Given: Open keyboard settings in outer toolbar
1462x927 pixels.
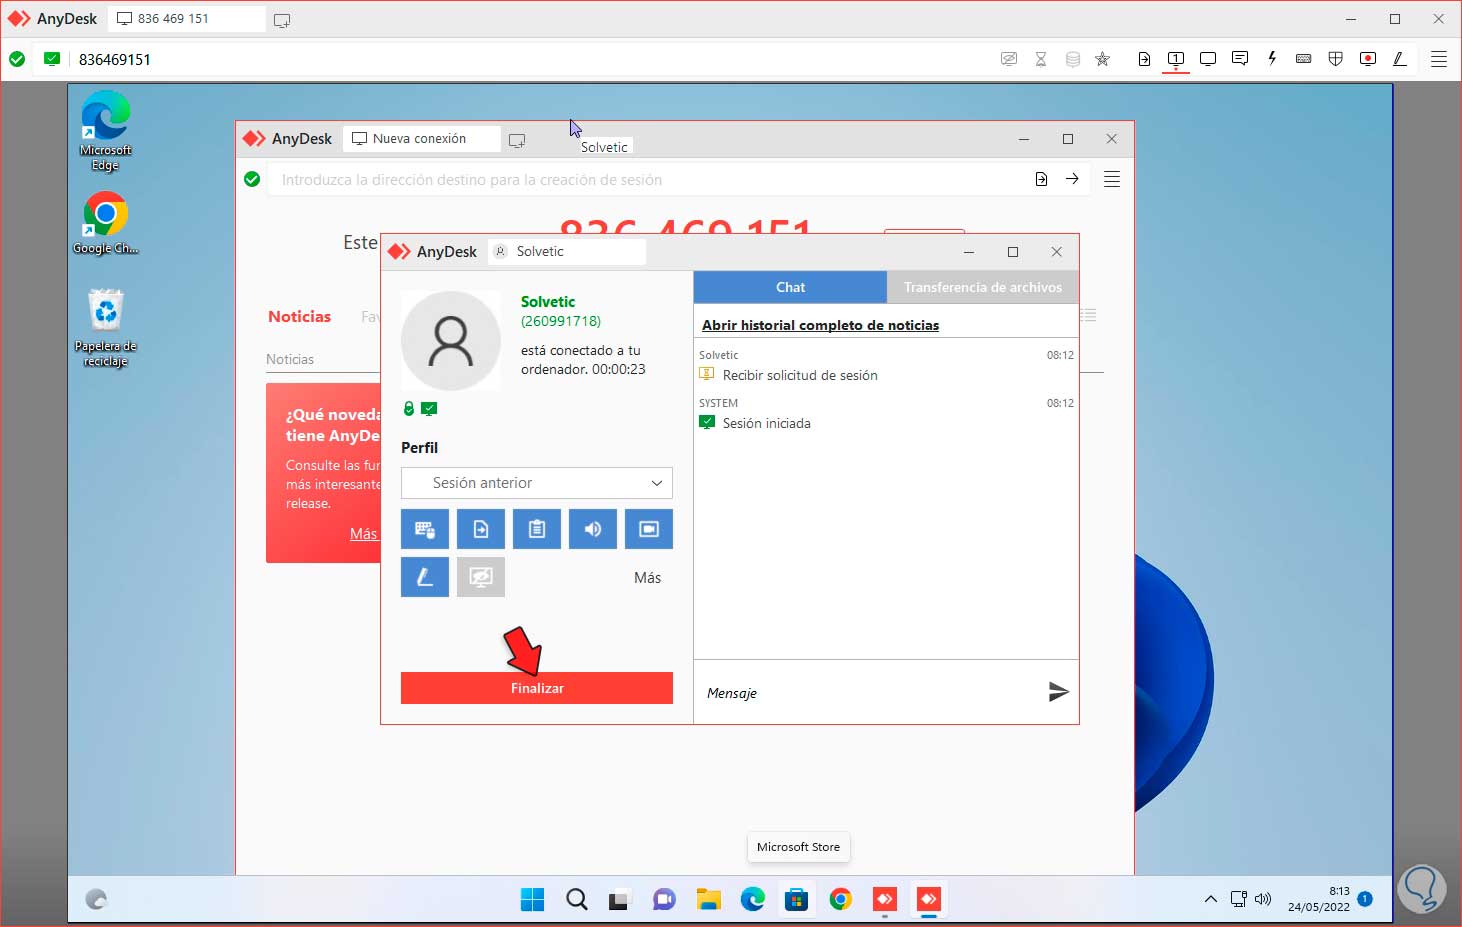Looking at the screenshot, I should coord(1303,59).
